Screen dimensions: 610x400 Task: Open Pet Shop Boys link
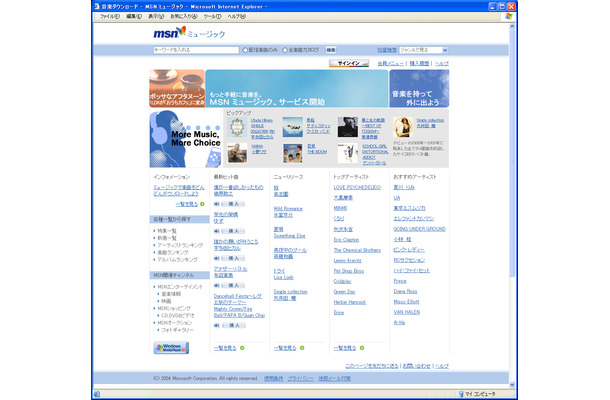click(x=349, y=271)
